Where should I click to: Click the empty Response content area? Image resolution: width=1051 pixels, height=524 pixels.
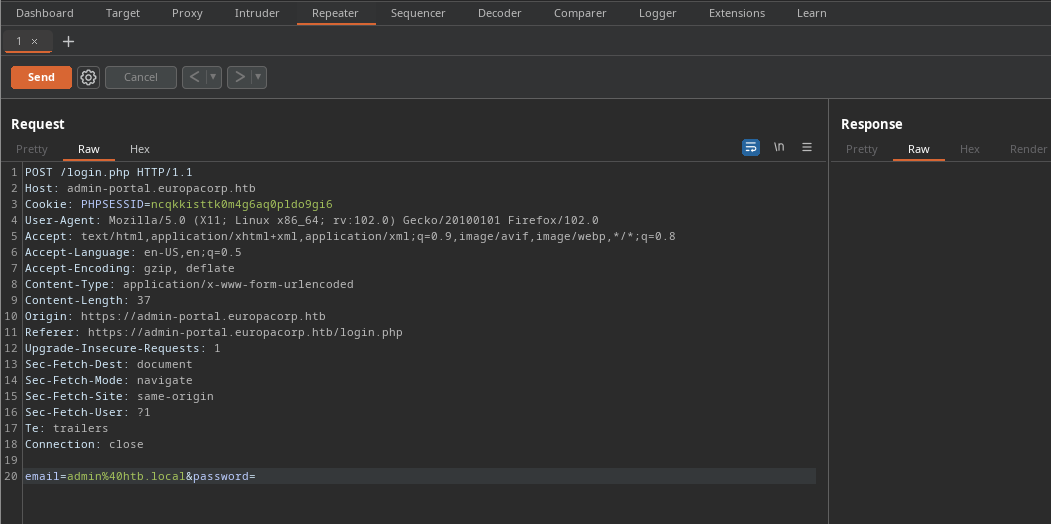pos(940,342)
